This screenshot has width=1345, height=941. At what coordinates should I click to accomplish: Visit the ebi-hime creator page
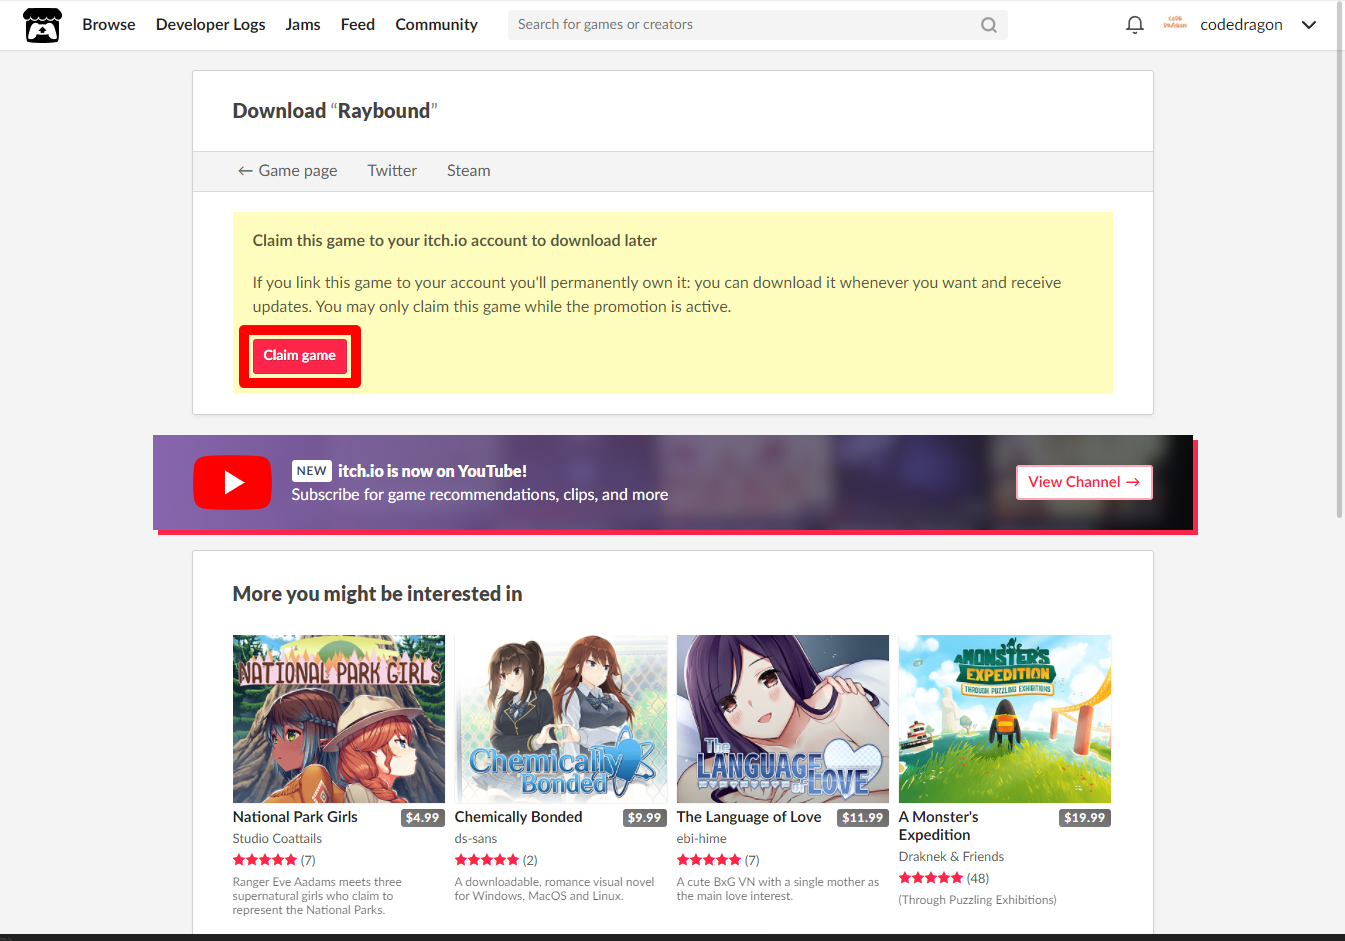click(702, 839)
